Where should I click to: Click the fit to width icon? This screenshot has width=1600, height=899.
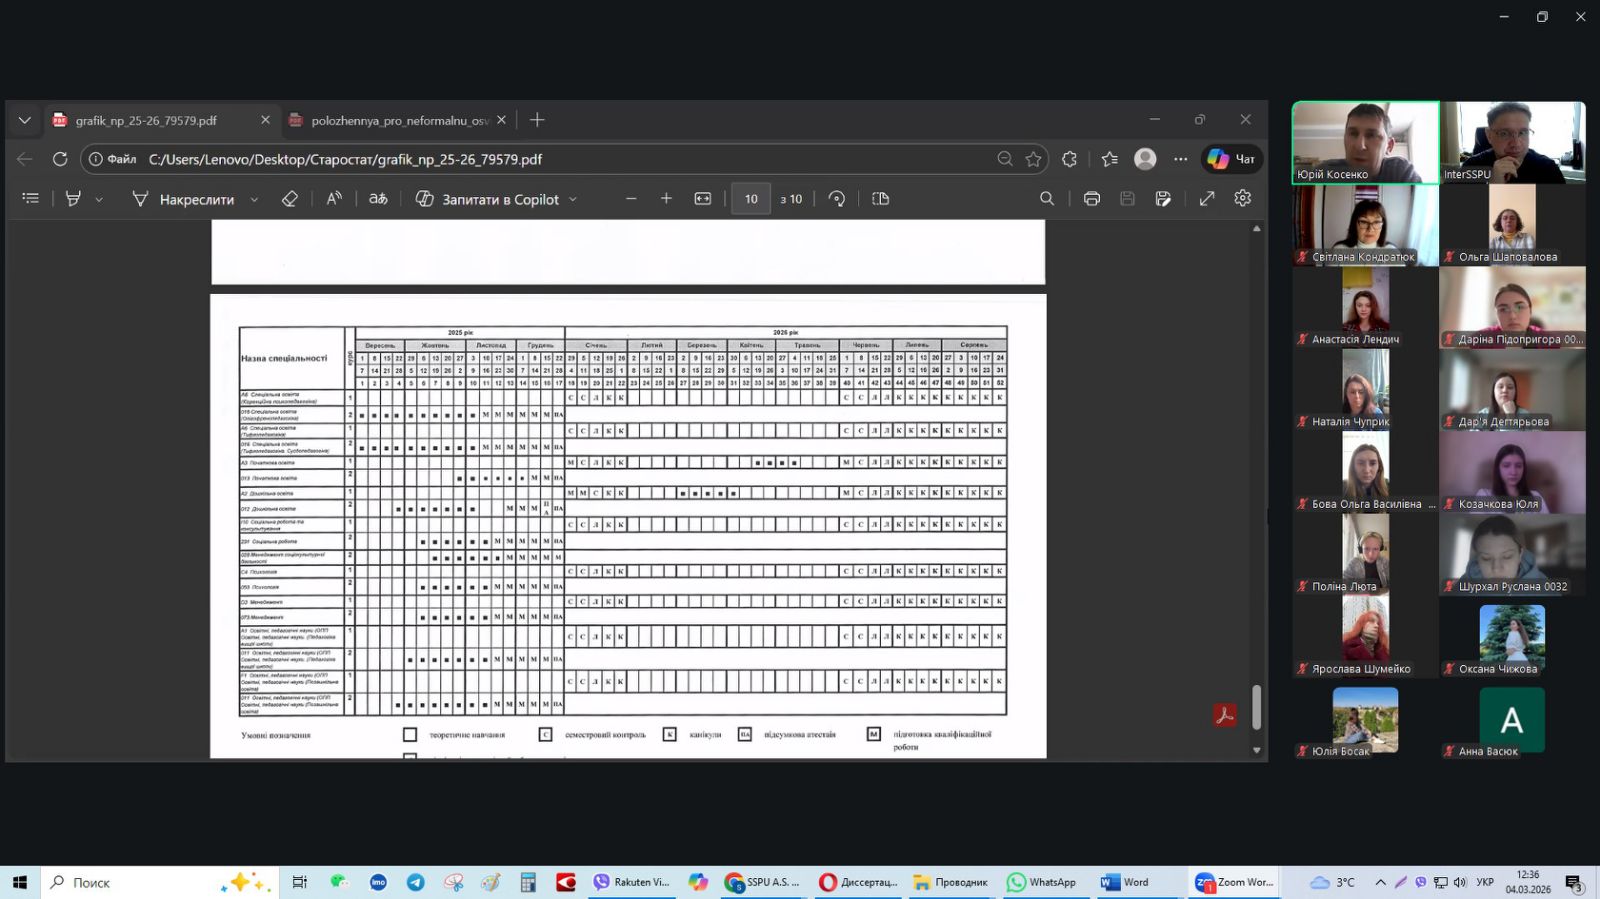pos(703,199)
